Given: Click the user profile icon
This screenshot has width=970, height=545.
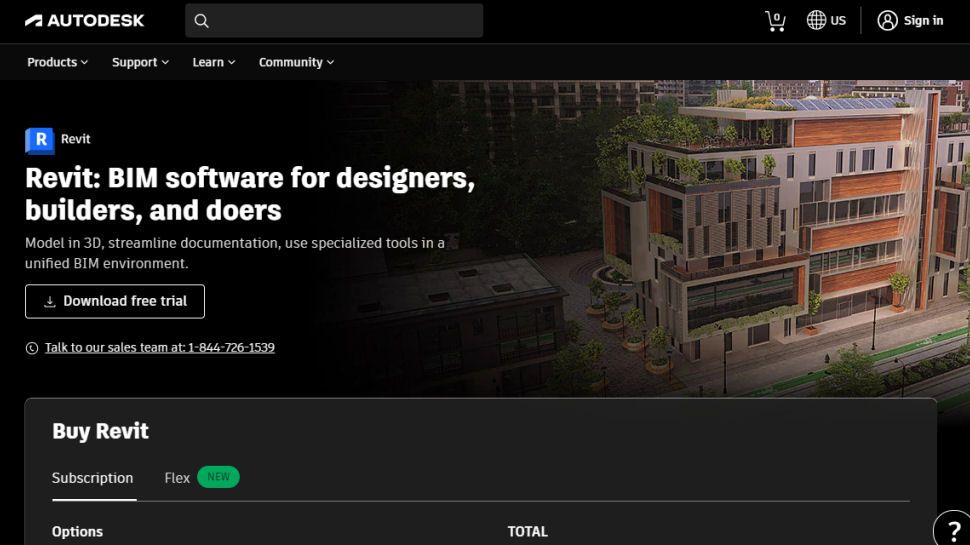Looking at the screenshot, I should tap(887, 20).
